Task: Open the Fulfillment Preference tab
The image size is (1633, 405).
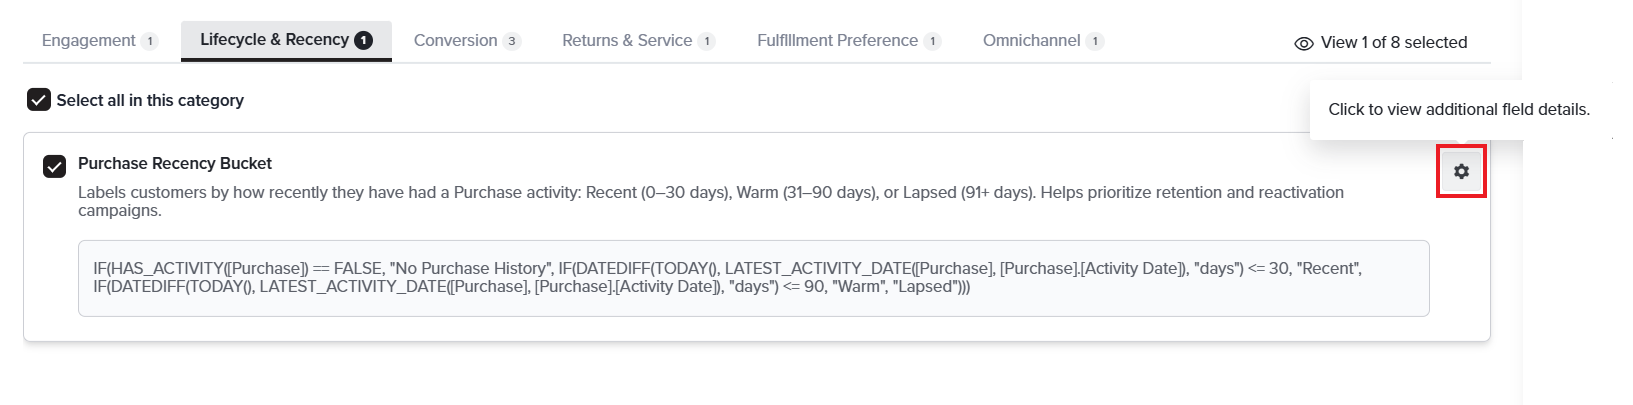Action: [849, 41]
